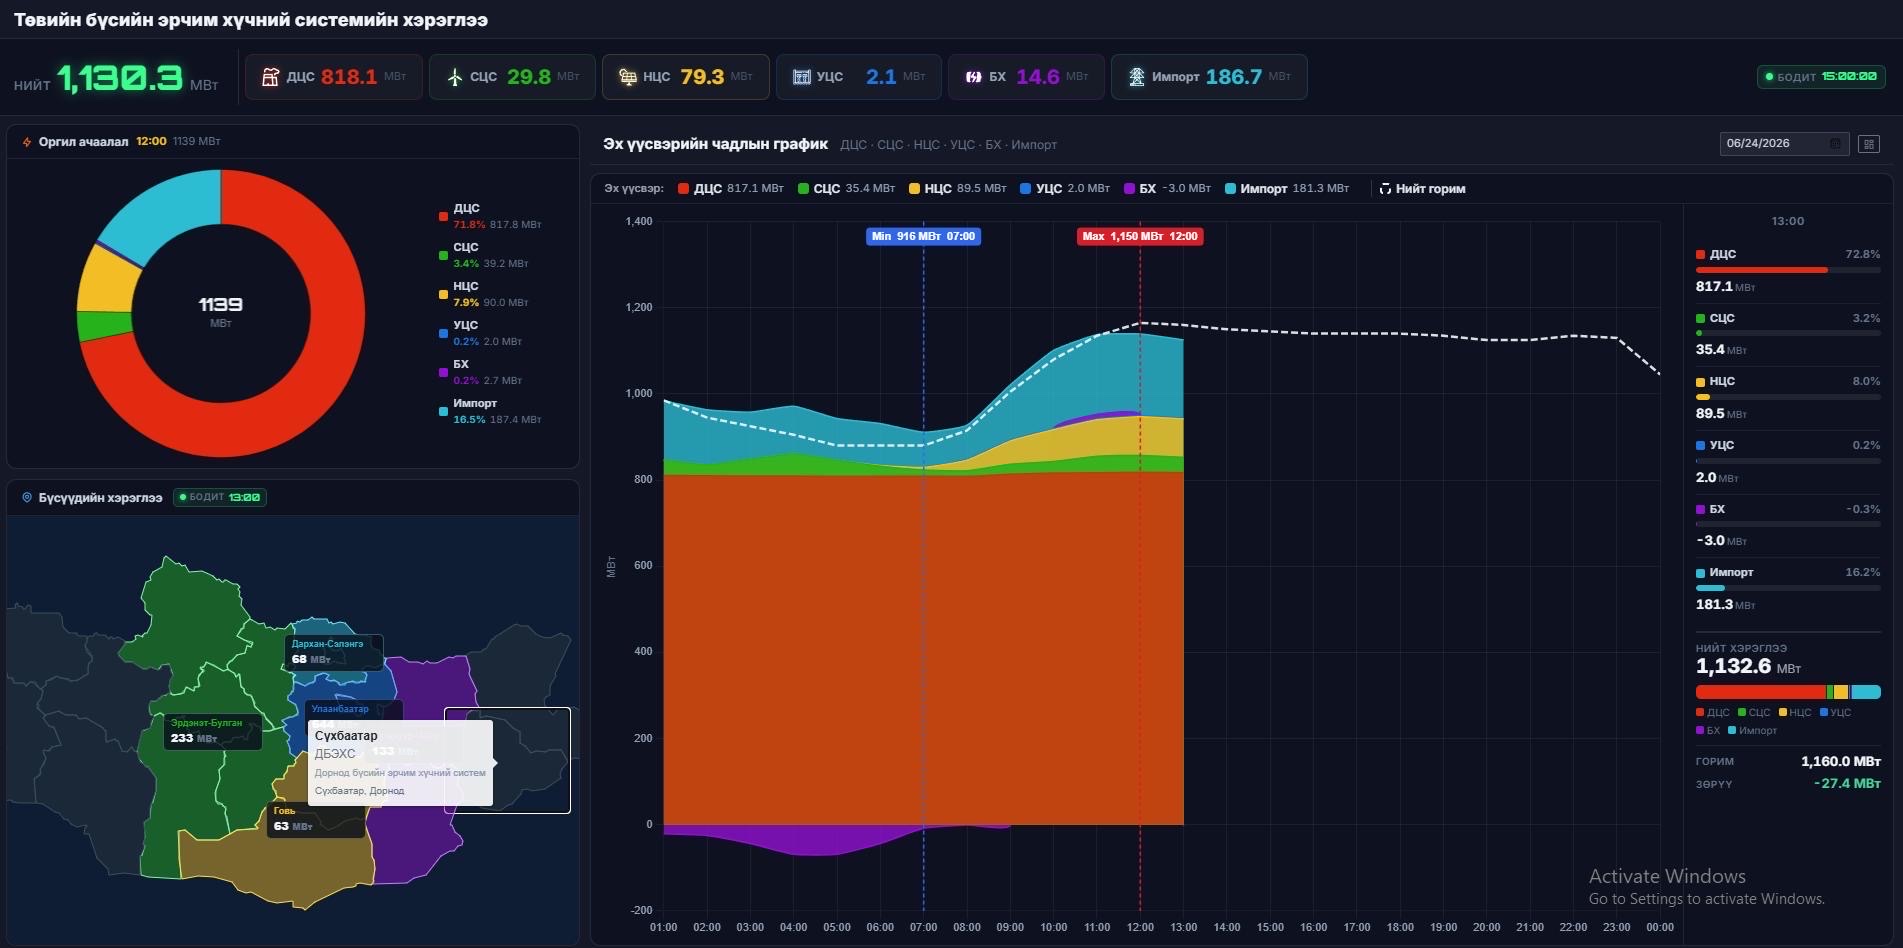Click the Max 1,150 МВт marker
This screenshot has height=948, width=1903.
(x=1140, y=237)
